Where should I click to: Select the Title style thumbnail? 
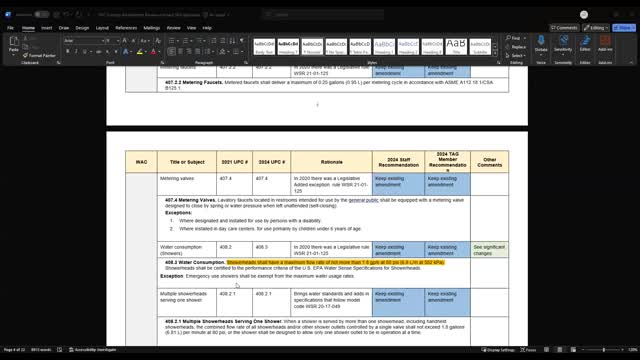[x=456, y=46]
